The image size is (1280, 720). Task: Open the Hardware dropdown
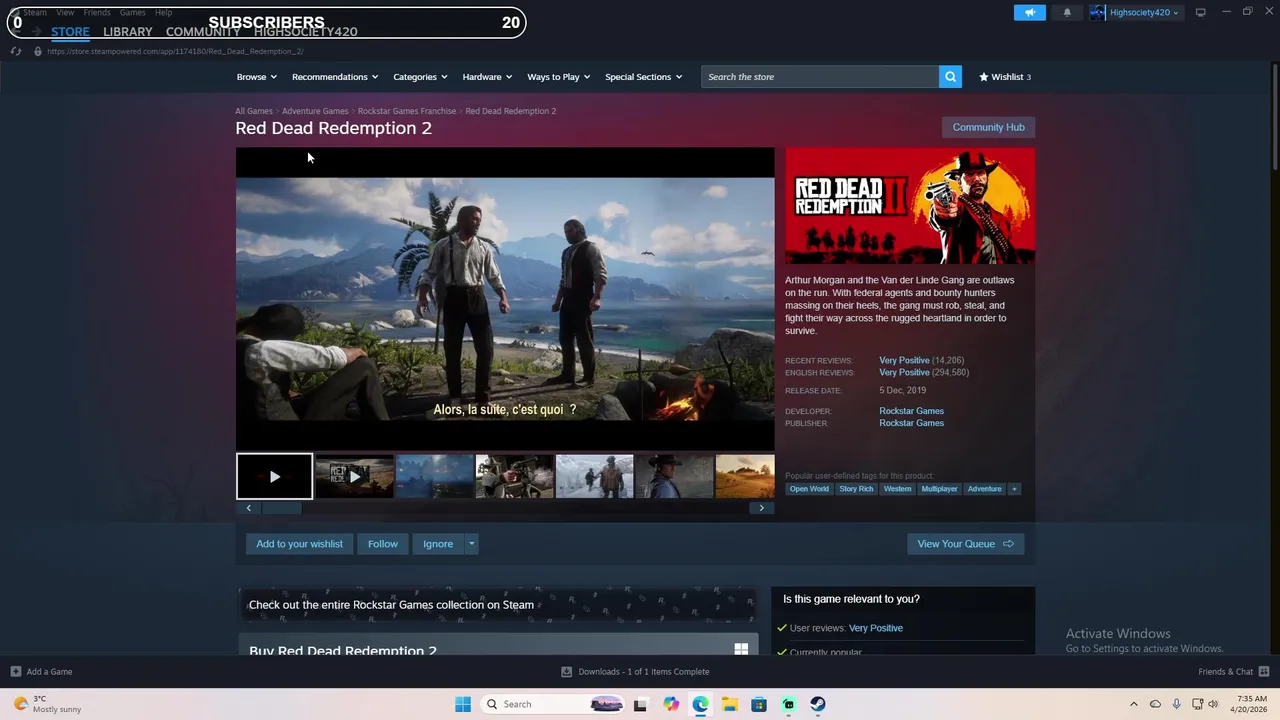(x=487, y=77)
